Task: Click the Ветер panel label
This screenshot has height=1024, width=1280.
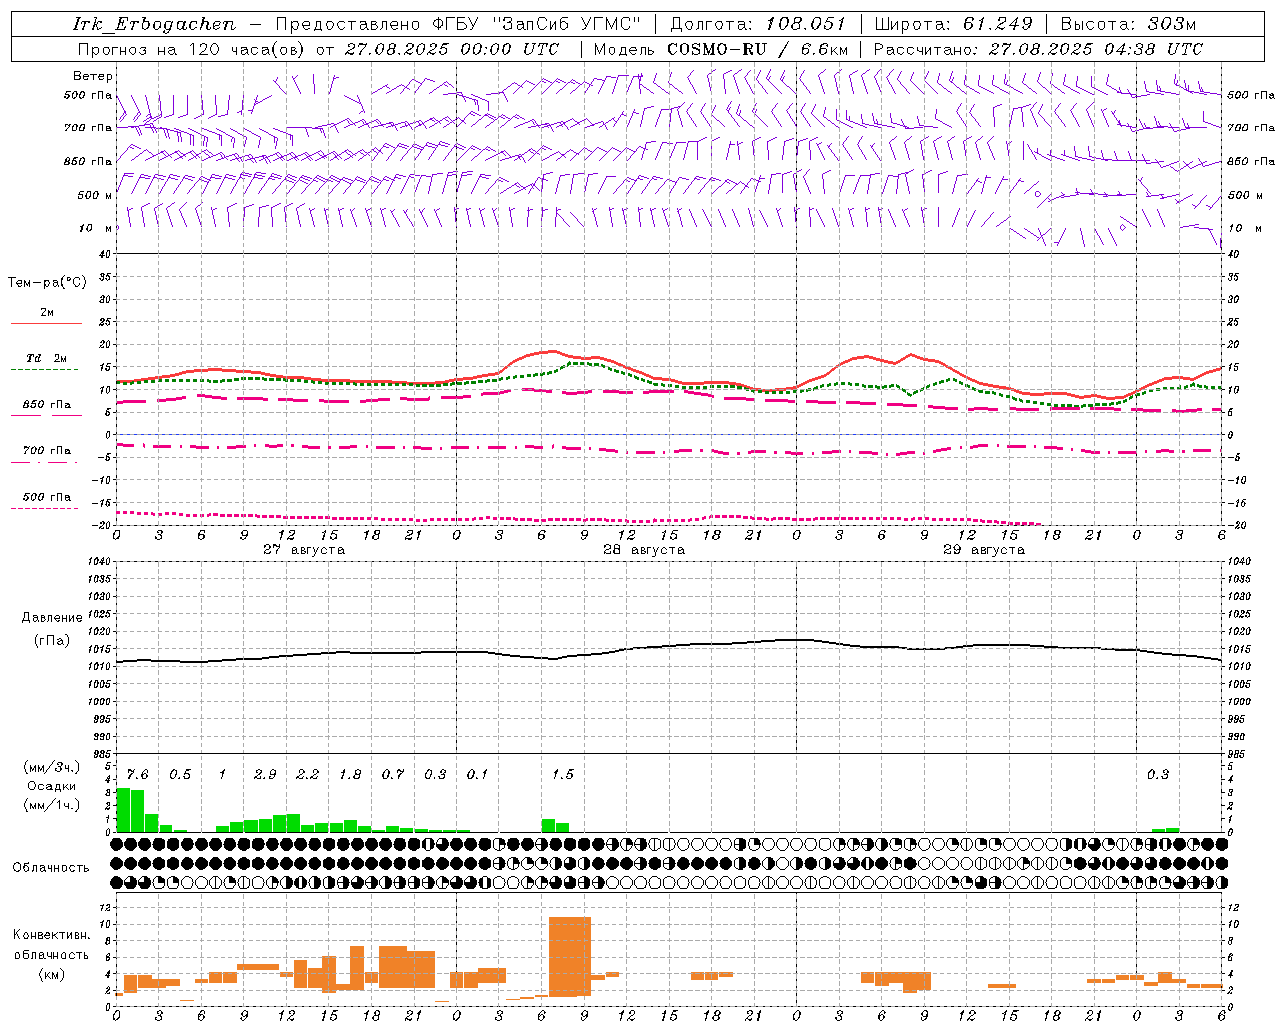Action: [x=93, y=76]
